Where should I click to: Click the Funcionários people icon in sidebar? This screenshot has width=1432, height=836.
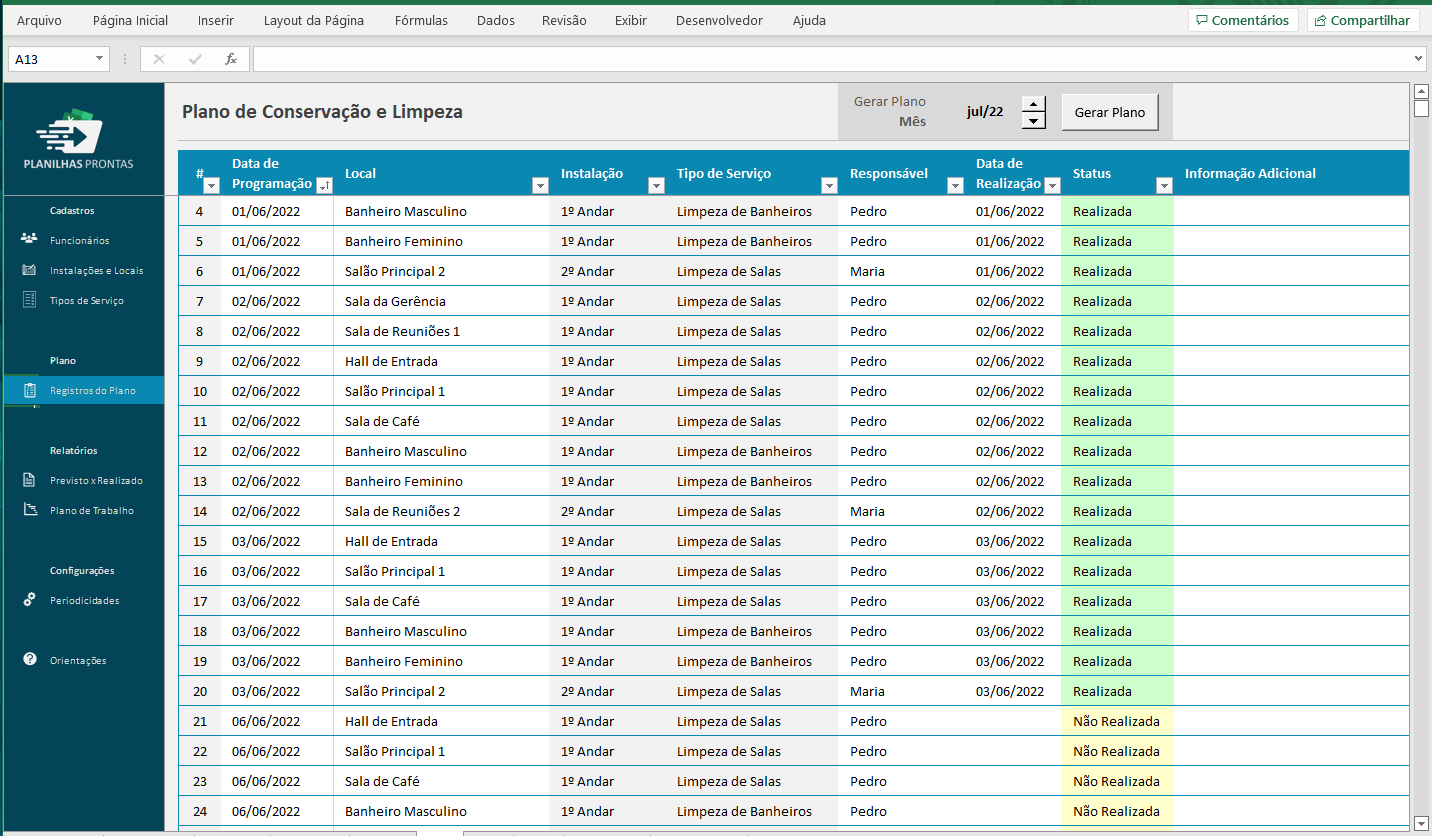29,239
